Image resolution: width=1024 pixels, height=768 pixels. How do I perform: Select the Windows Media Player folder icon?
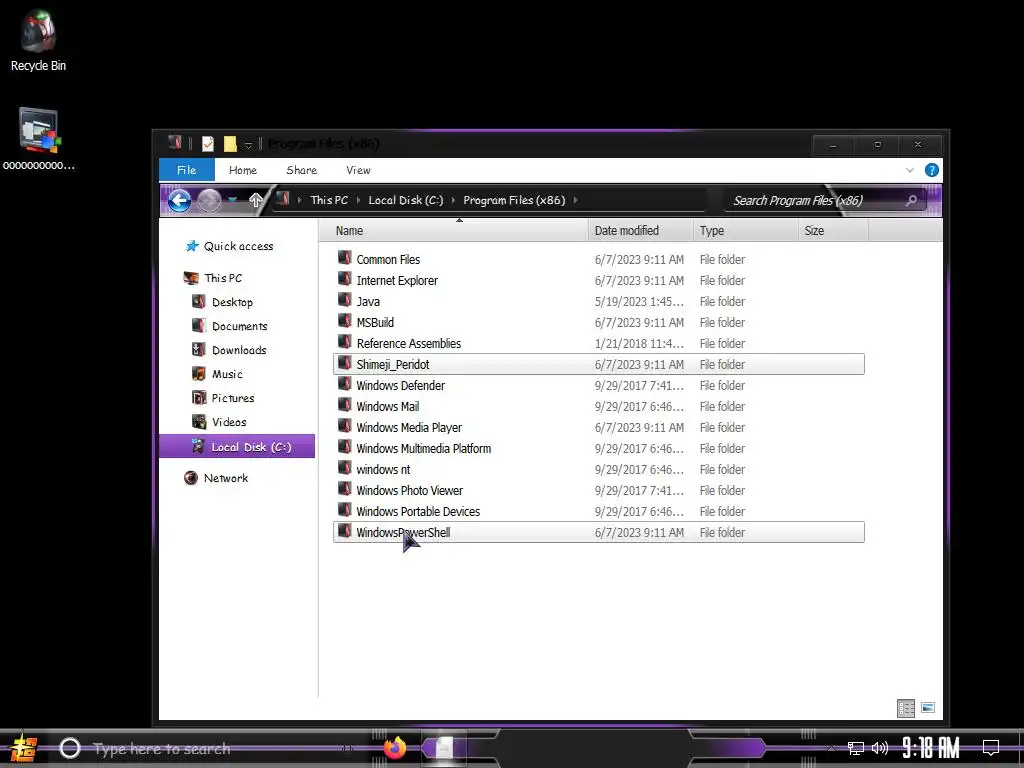tap(345, 426)
